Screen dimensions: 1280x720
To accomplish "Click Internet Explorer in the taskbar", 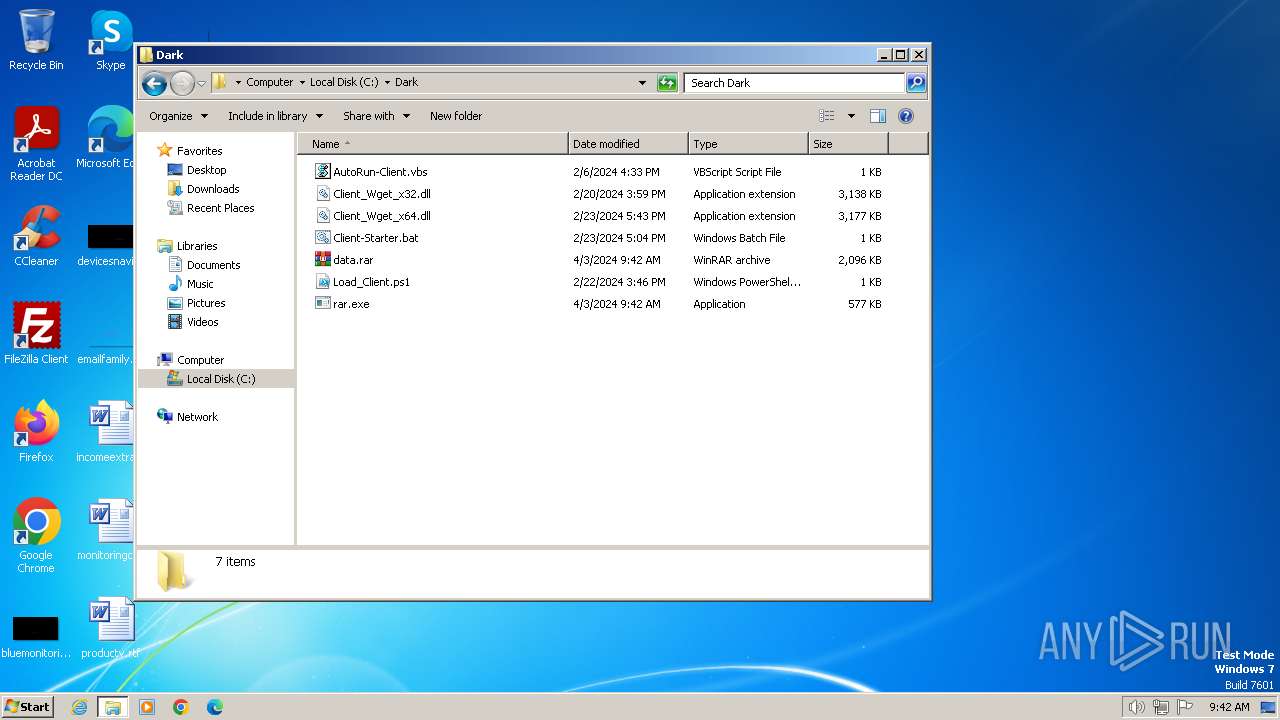I will 80,707.
